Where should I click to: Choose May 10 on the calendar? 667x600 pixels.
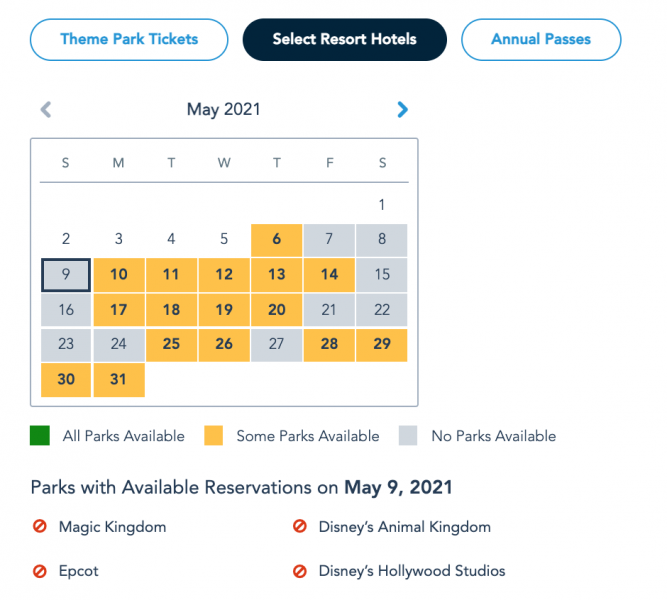point(119,275)
